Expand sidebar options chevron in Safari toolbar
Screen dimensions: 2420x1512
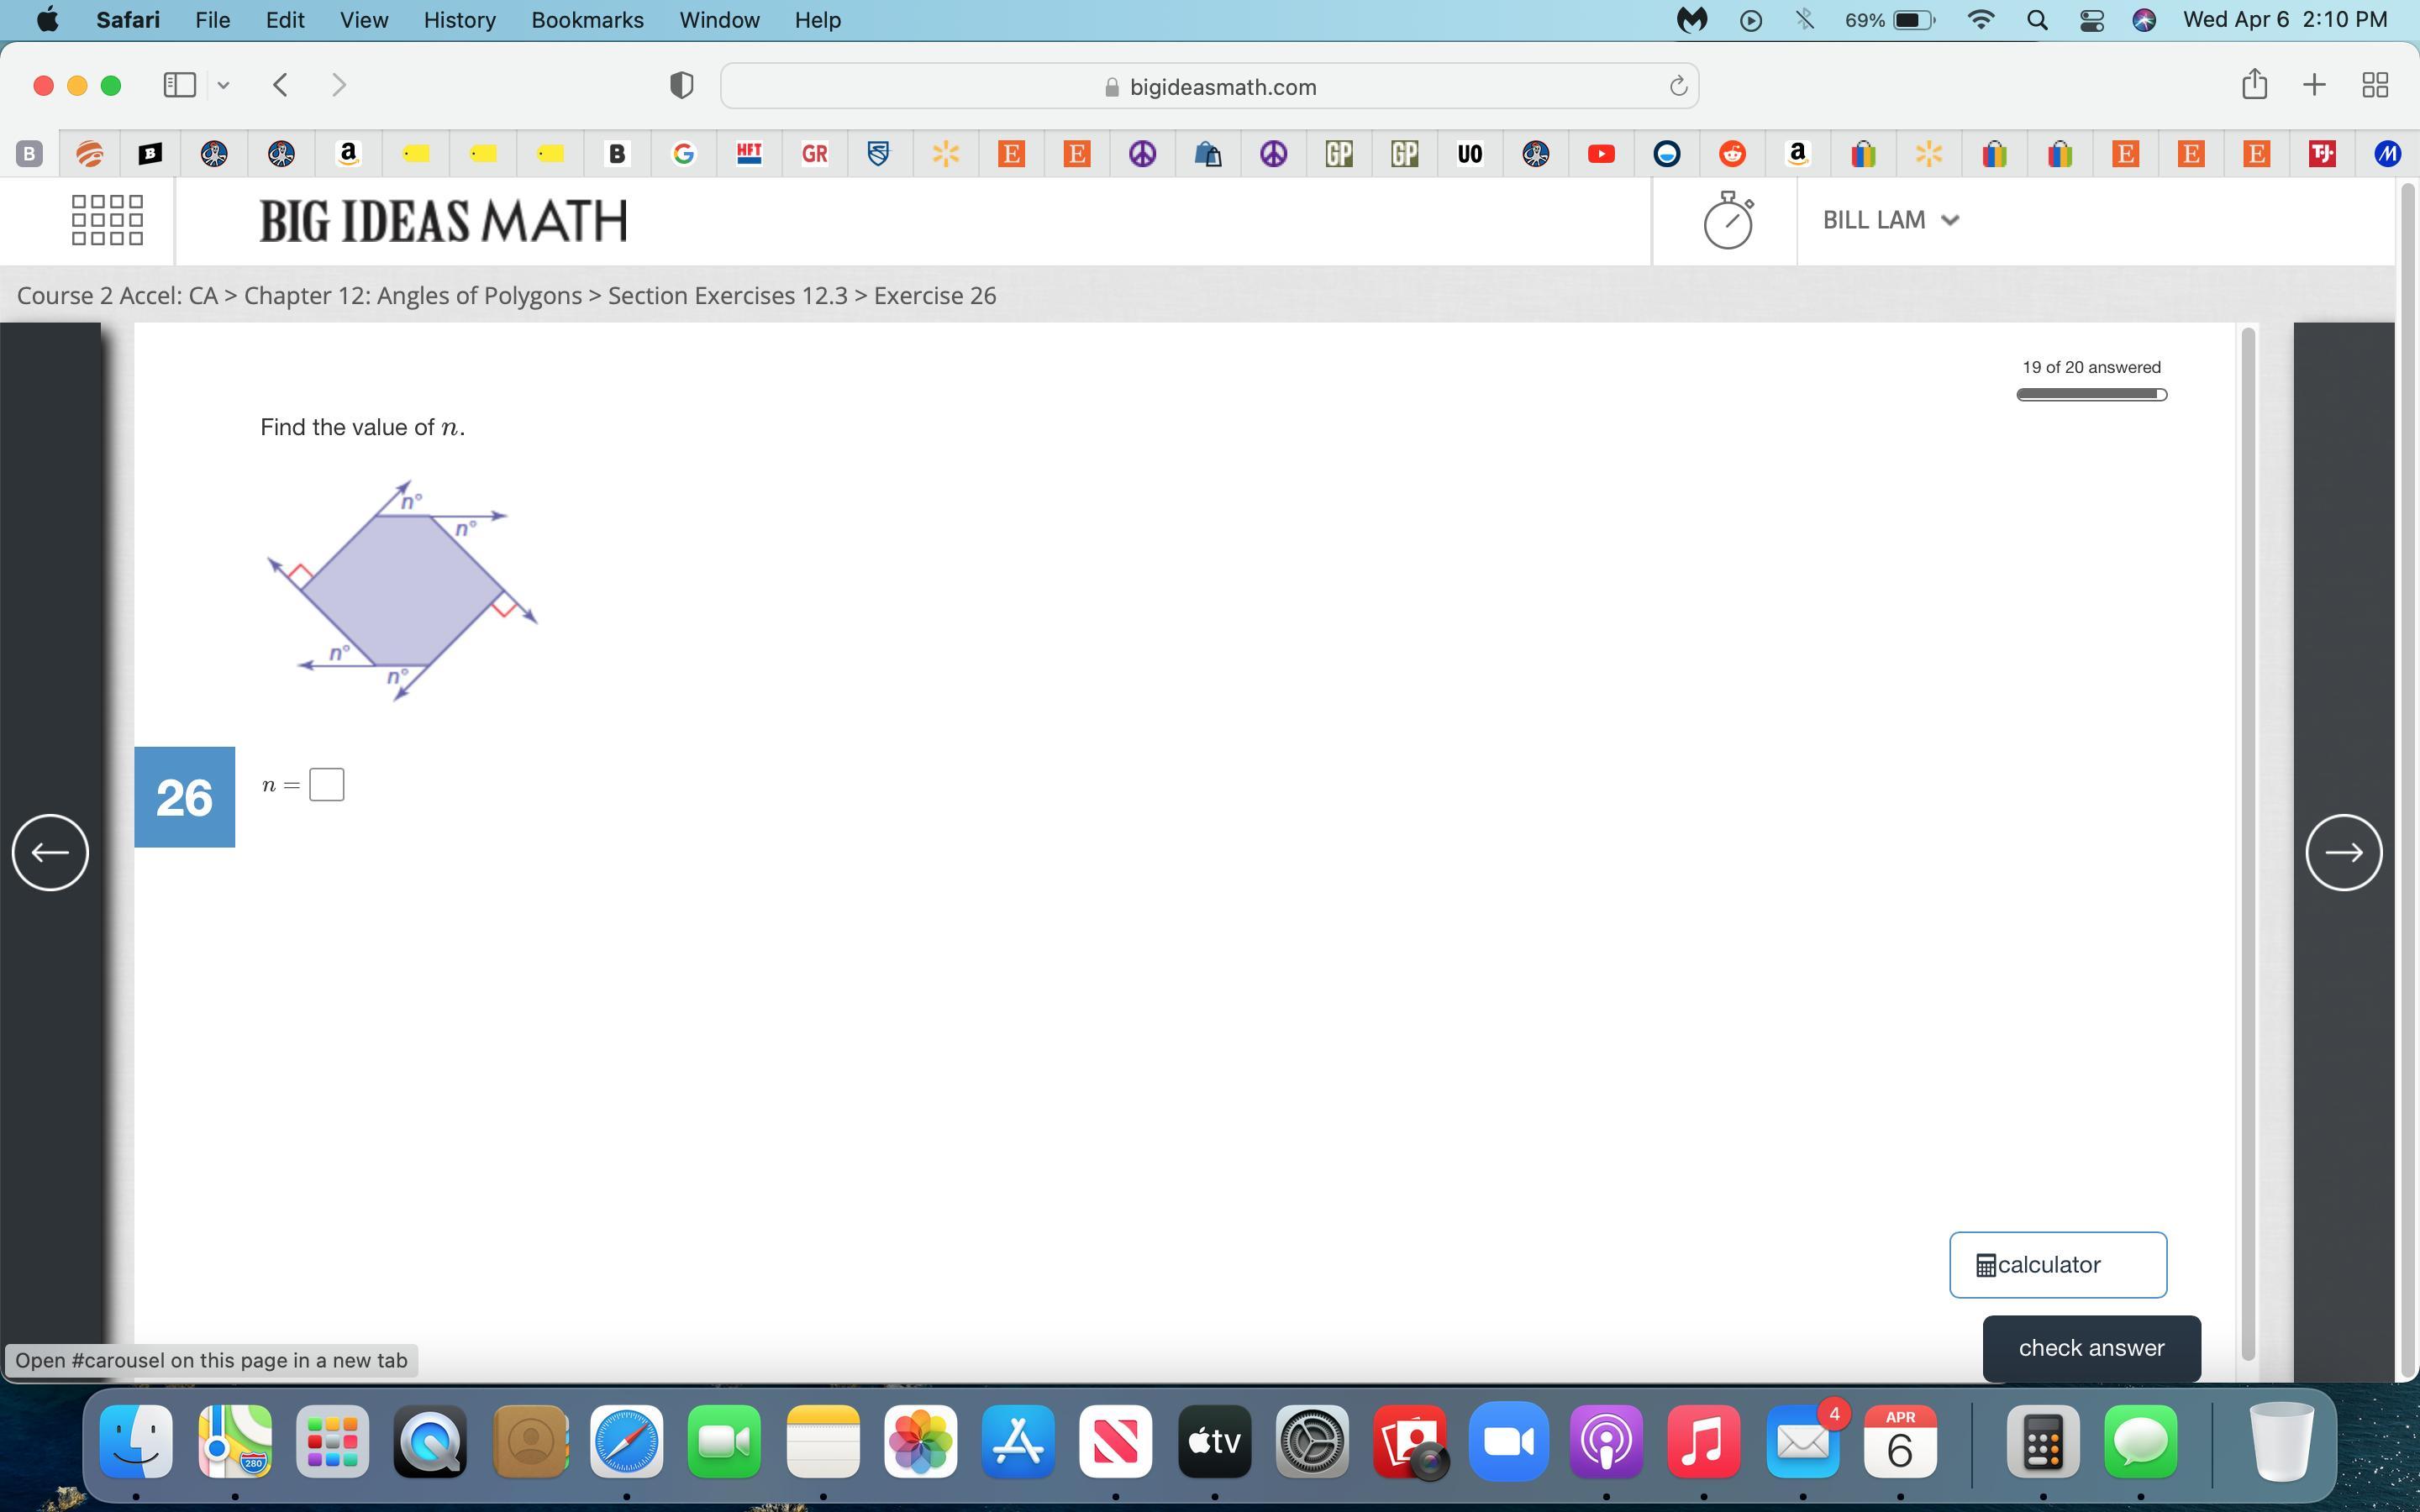click(x=223, y=86)
